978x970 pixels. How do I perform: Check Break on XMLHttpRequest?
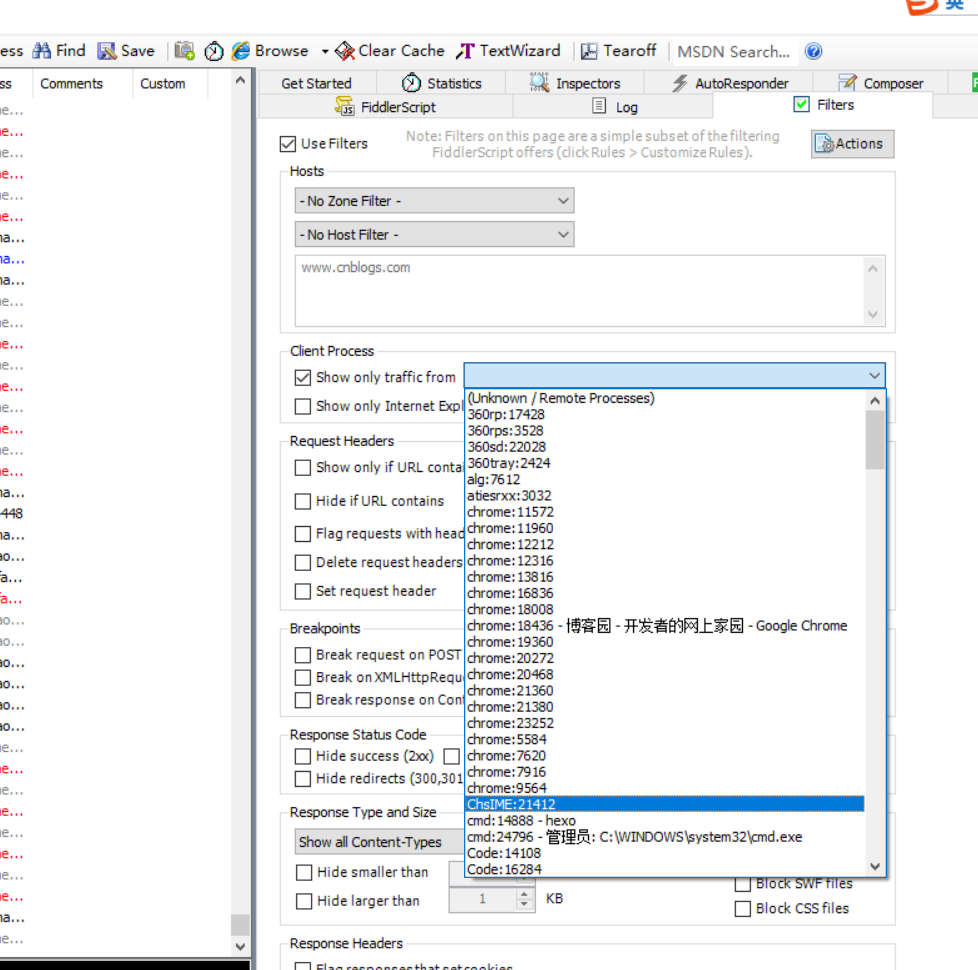click(303, 677)
